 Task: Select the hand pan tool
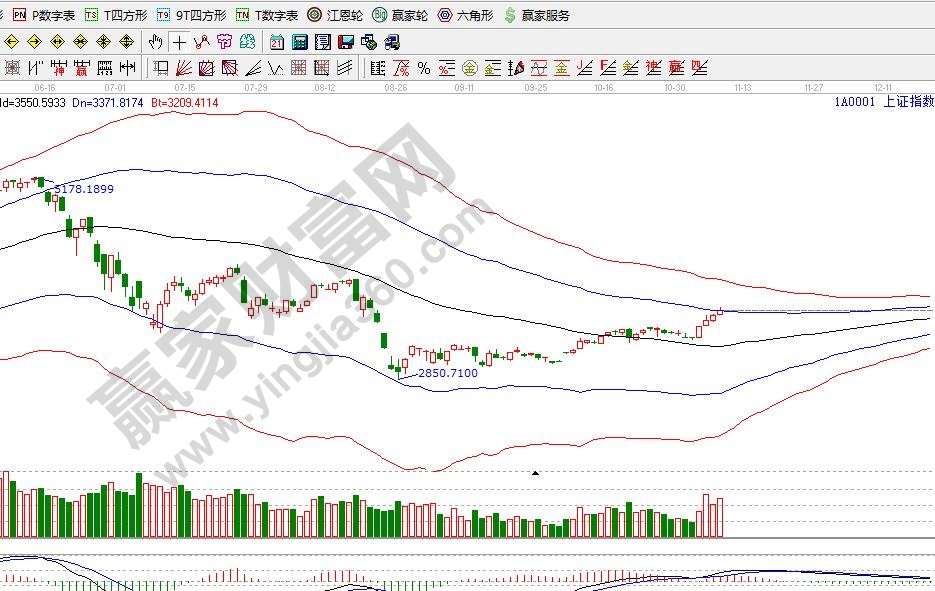point(155,42)
